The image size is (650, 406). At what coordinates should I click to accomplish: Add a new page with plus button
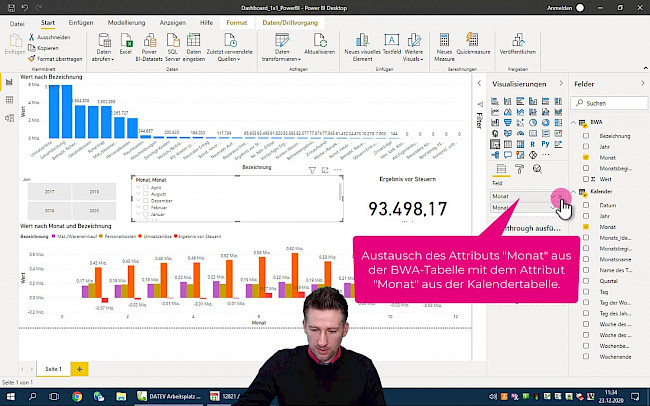click(79, 369)
